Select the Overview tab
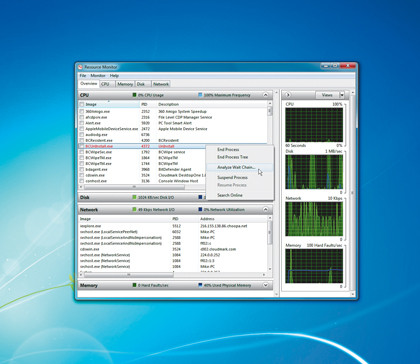Image resolution: width=420 pixels, height=364 pixels. pyautogui.click(x=89, y=83)
